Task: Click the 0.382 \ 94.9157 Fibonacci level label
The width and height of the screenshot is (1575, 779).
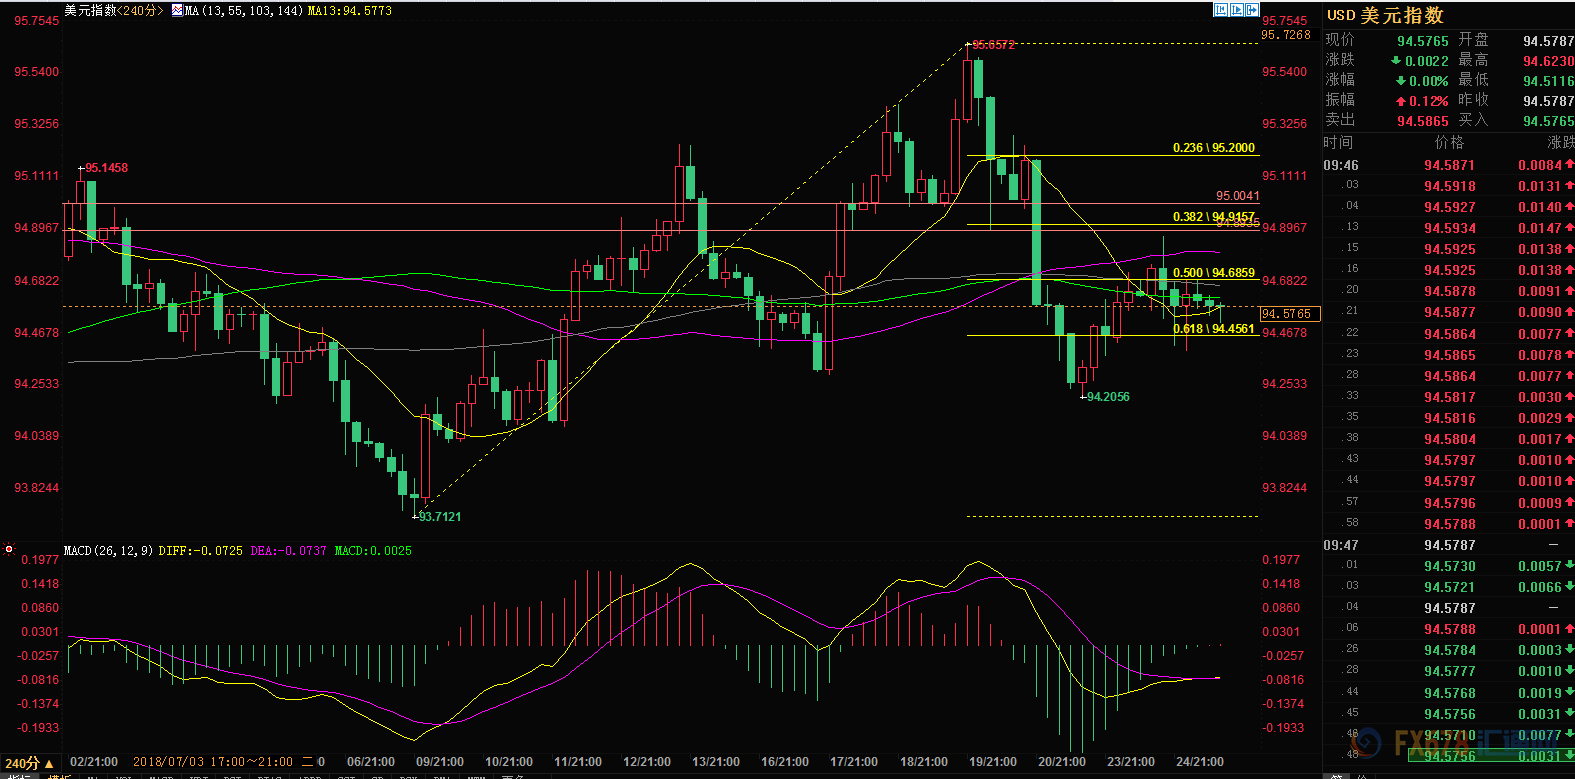Action: pyautogui.click(x=1214, y=217)
